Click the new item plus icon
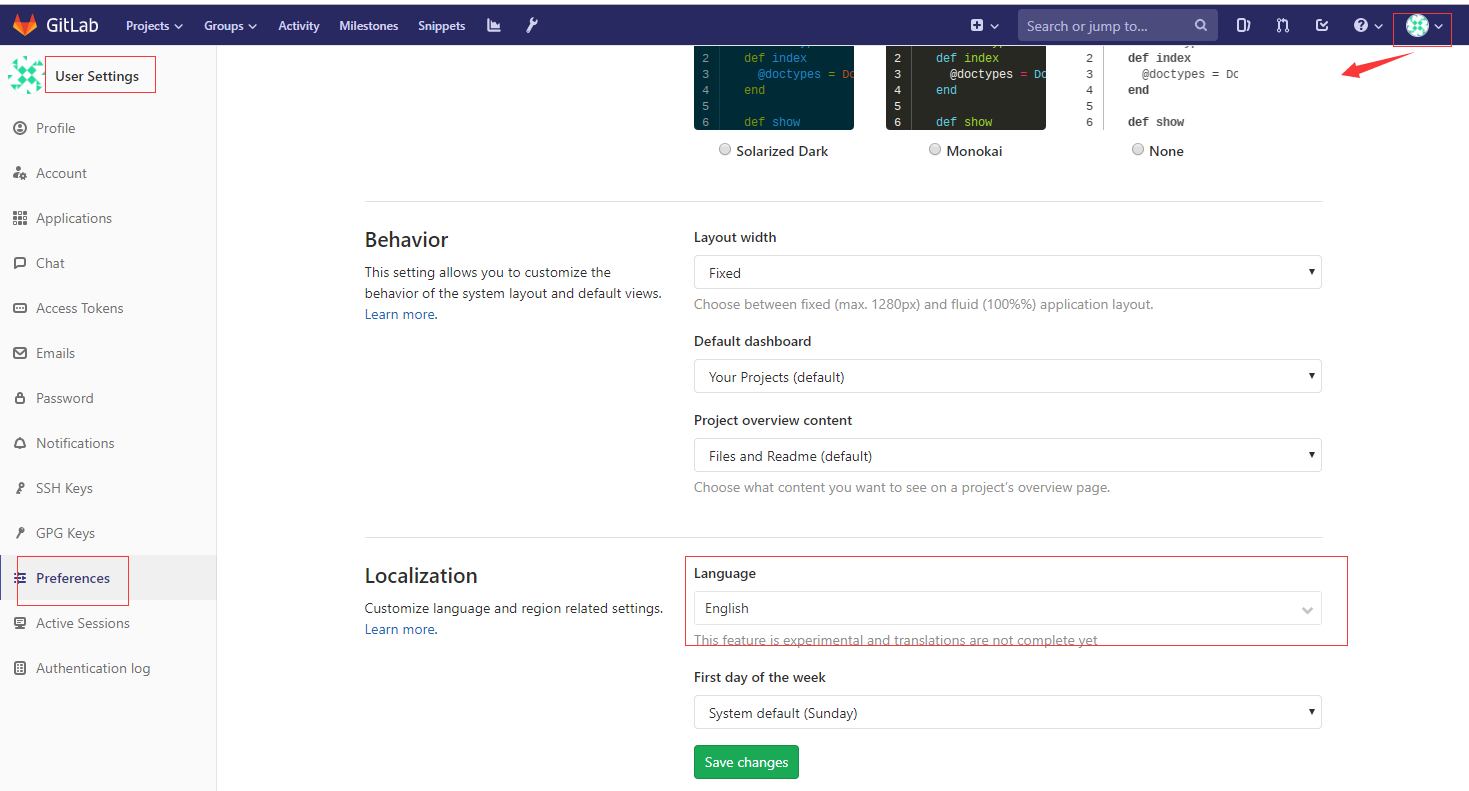 tap(984, 26)
